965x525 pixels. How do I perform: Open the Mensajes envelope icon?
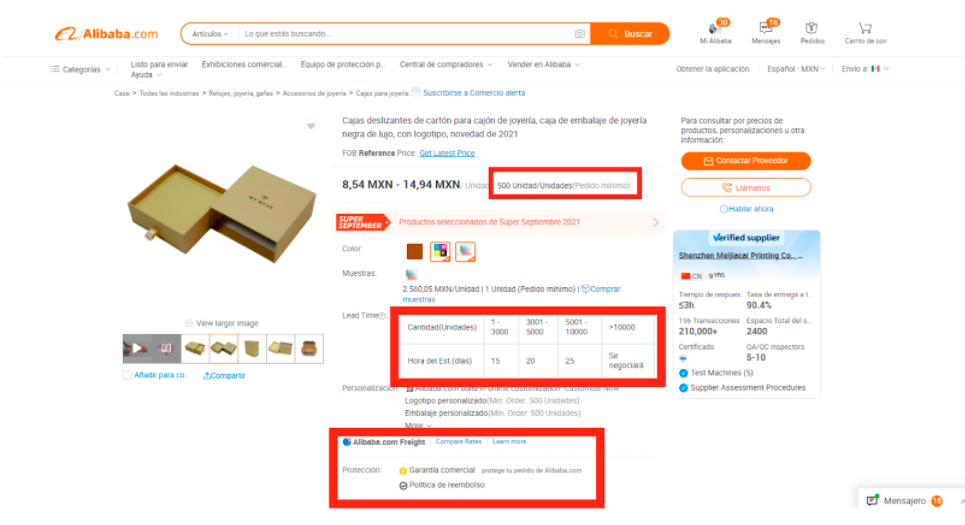pos(766,28)
